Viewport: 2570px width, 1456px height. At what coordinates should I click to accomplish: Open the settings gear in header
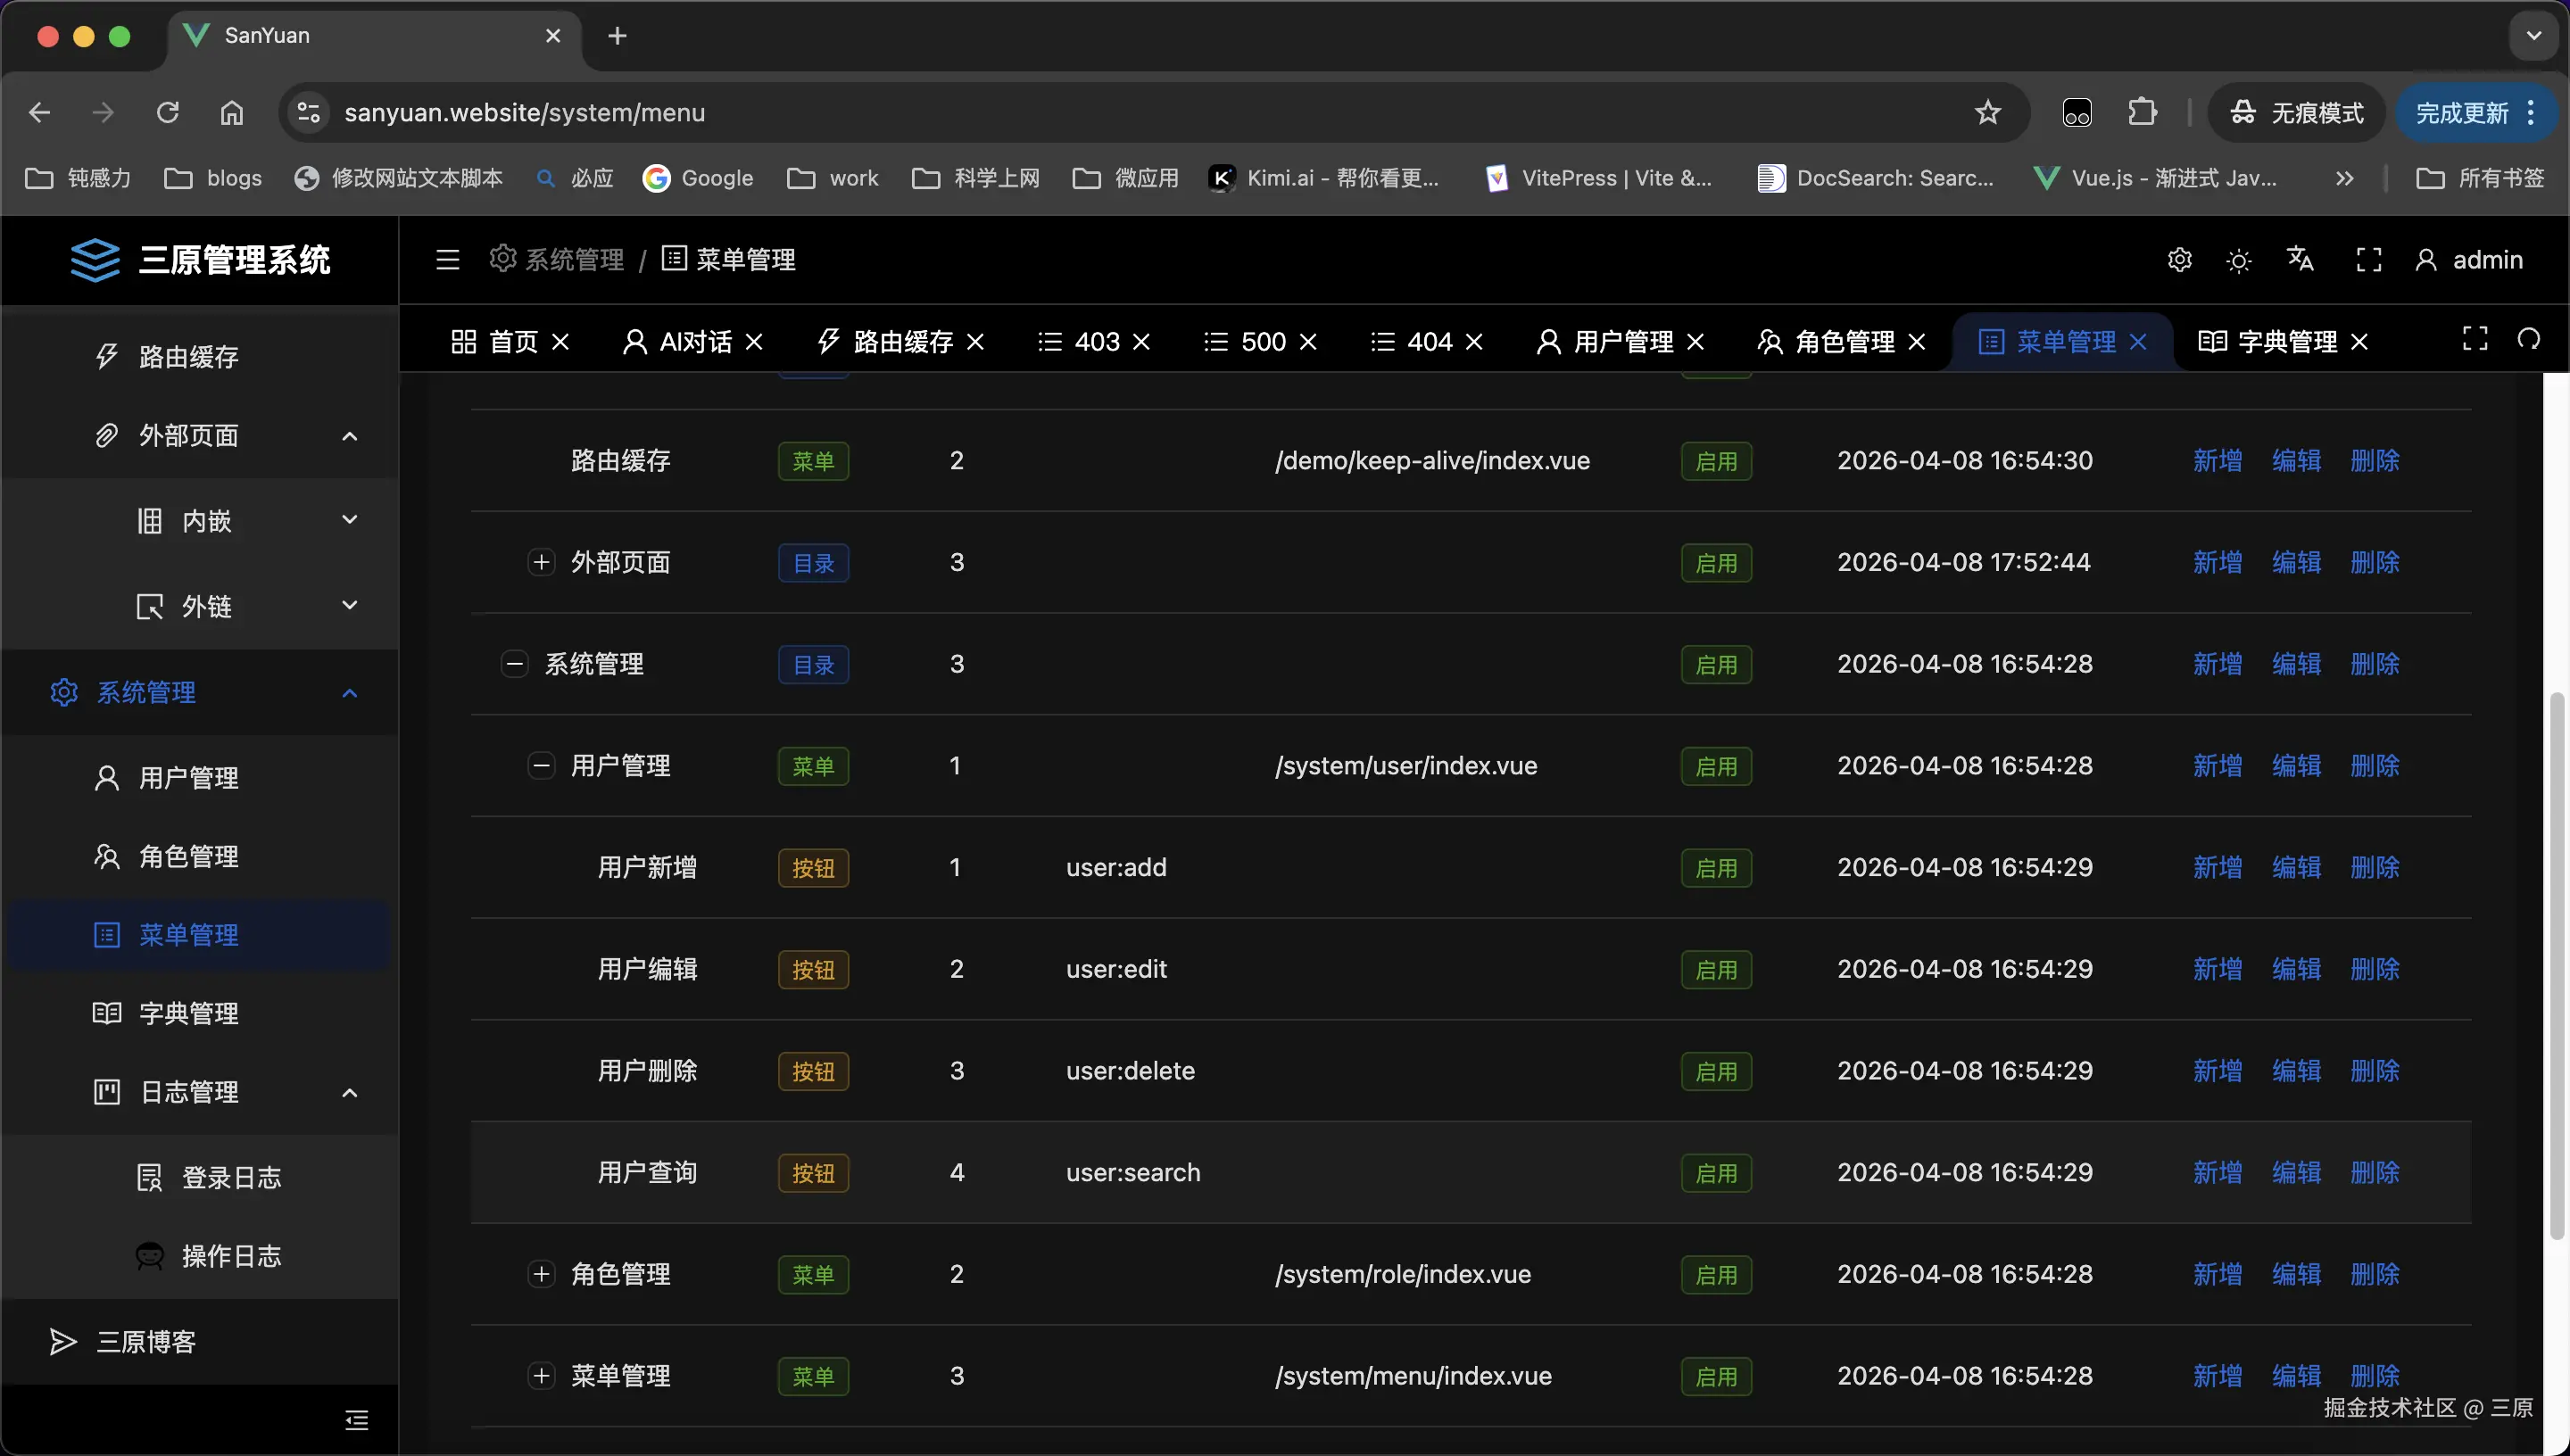click(x=2179, y=260)
